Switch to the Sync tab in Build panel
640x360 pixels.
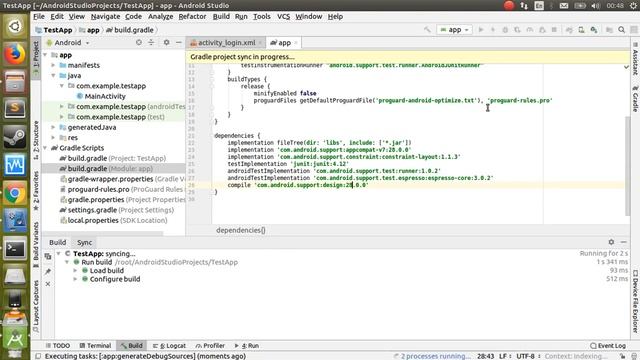coord(84,242)
